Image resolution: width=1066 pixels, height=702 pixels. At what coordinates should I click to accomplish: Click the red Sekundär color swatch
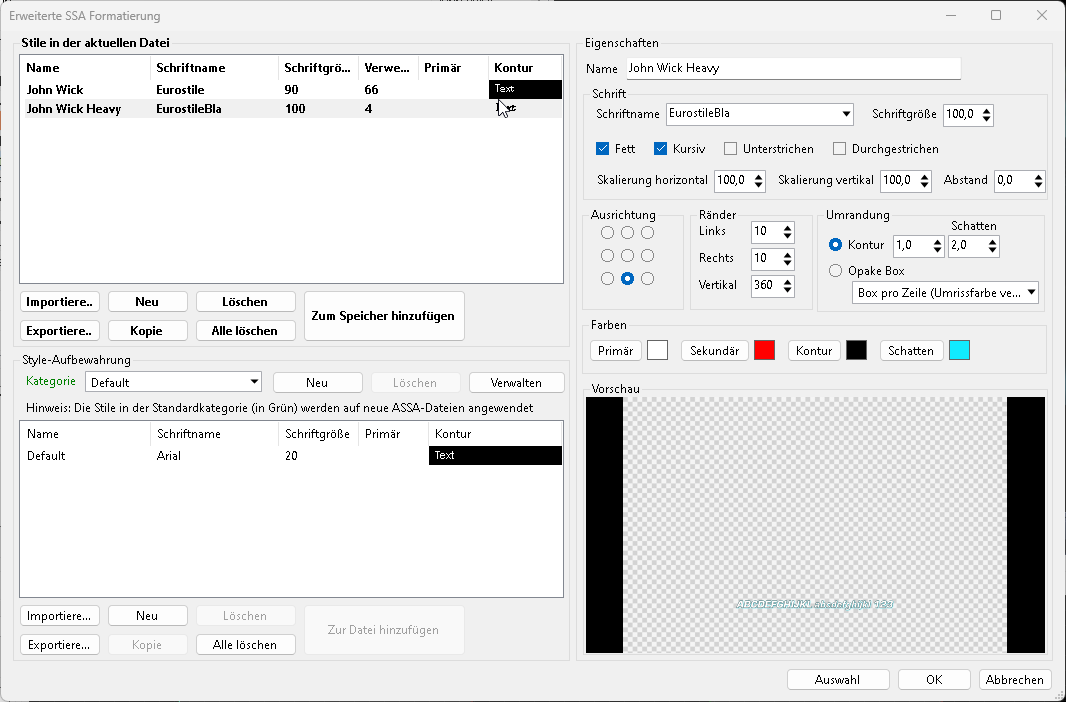[x=764, y=351]
